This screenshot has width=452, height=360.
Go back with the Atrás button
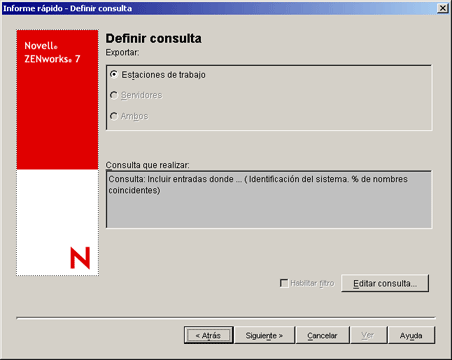point(208,335)
